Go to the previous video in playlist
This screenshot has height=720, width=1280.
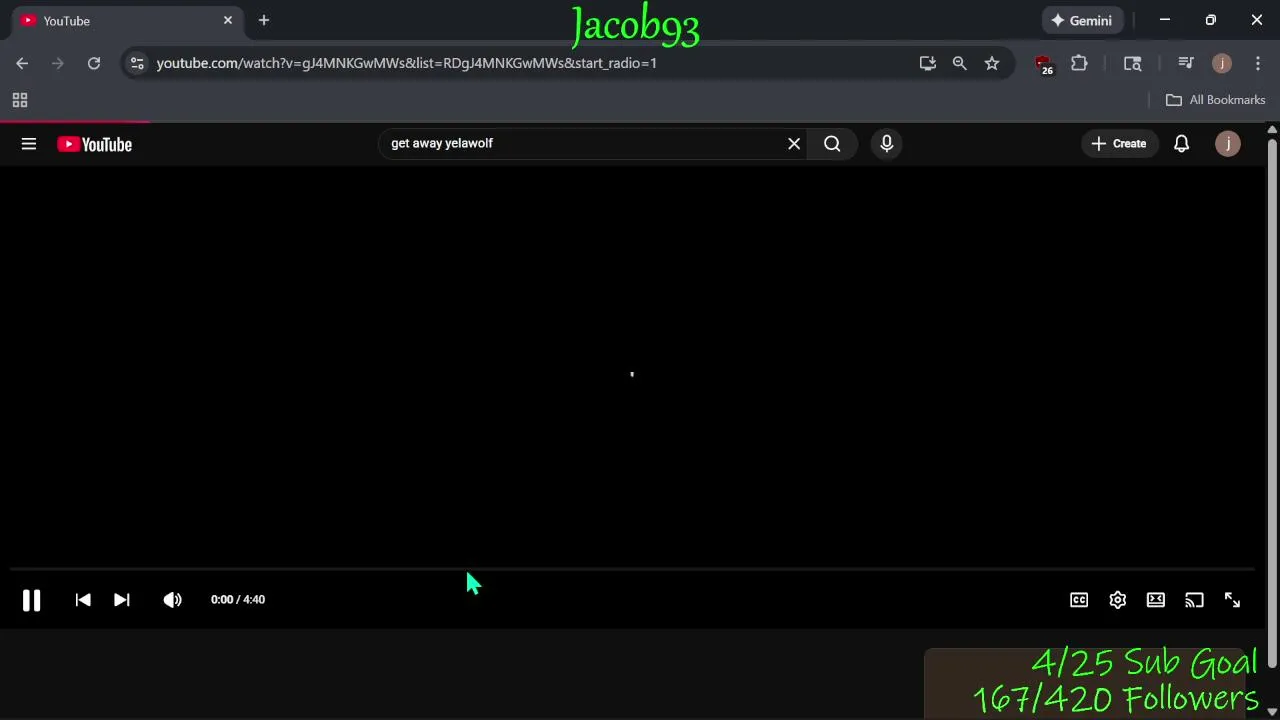[83, 600]
